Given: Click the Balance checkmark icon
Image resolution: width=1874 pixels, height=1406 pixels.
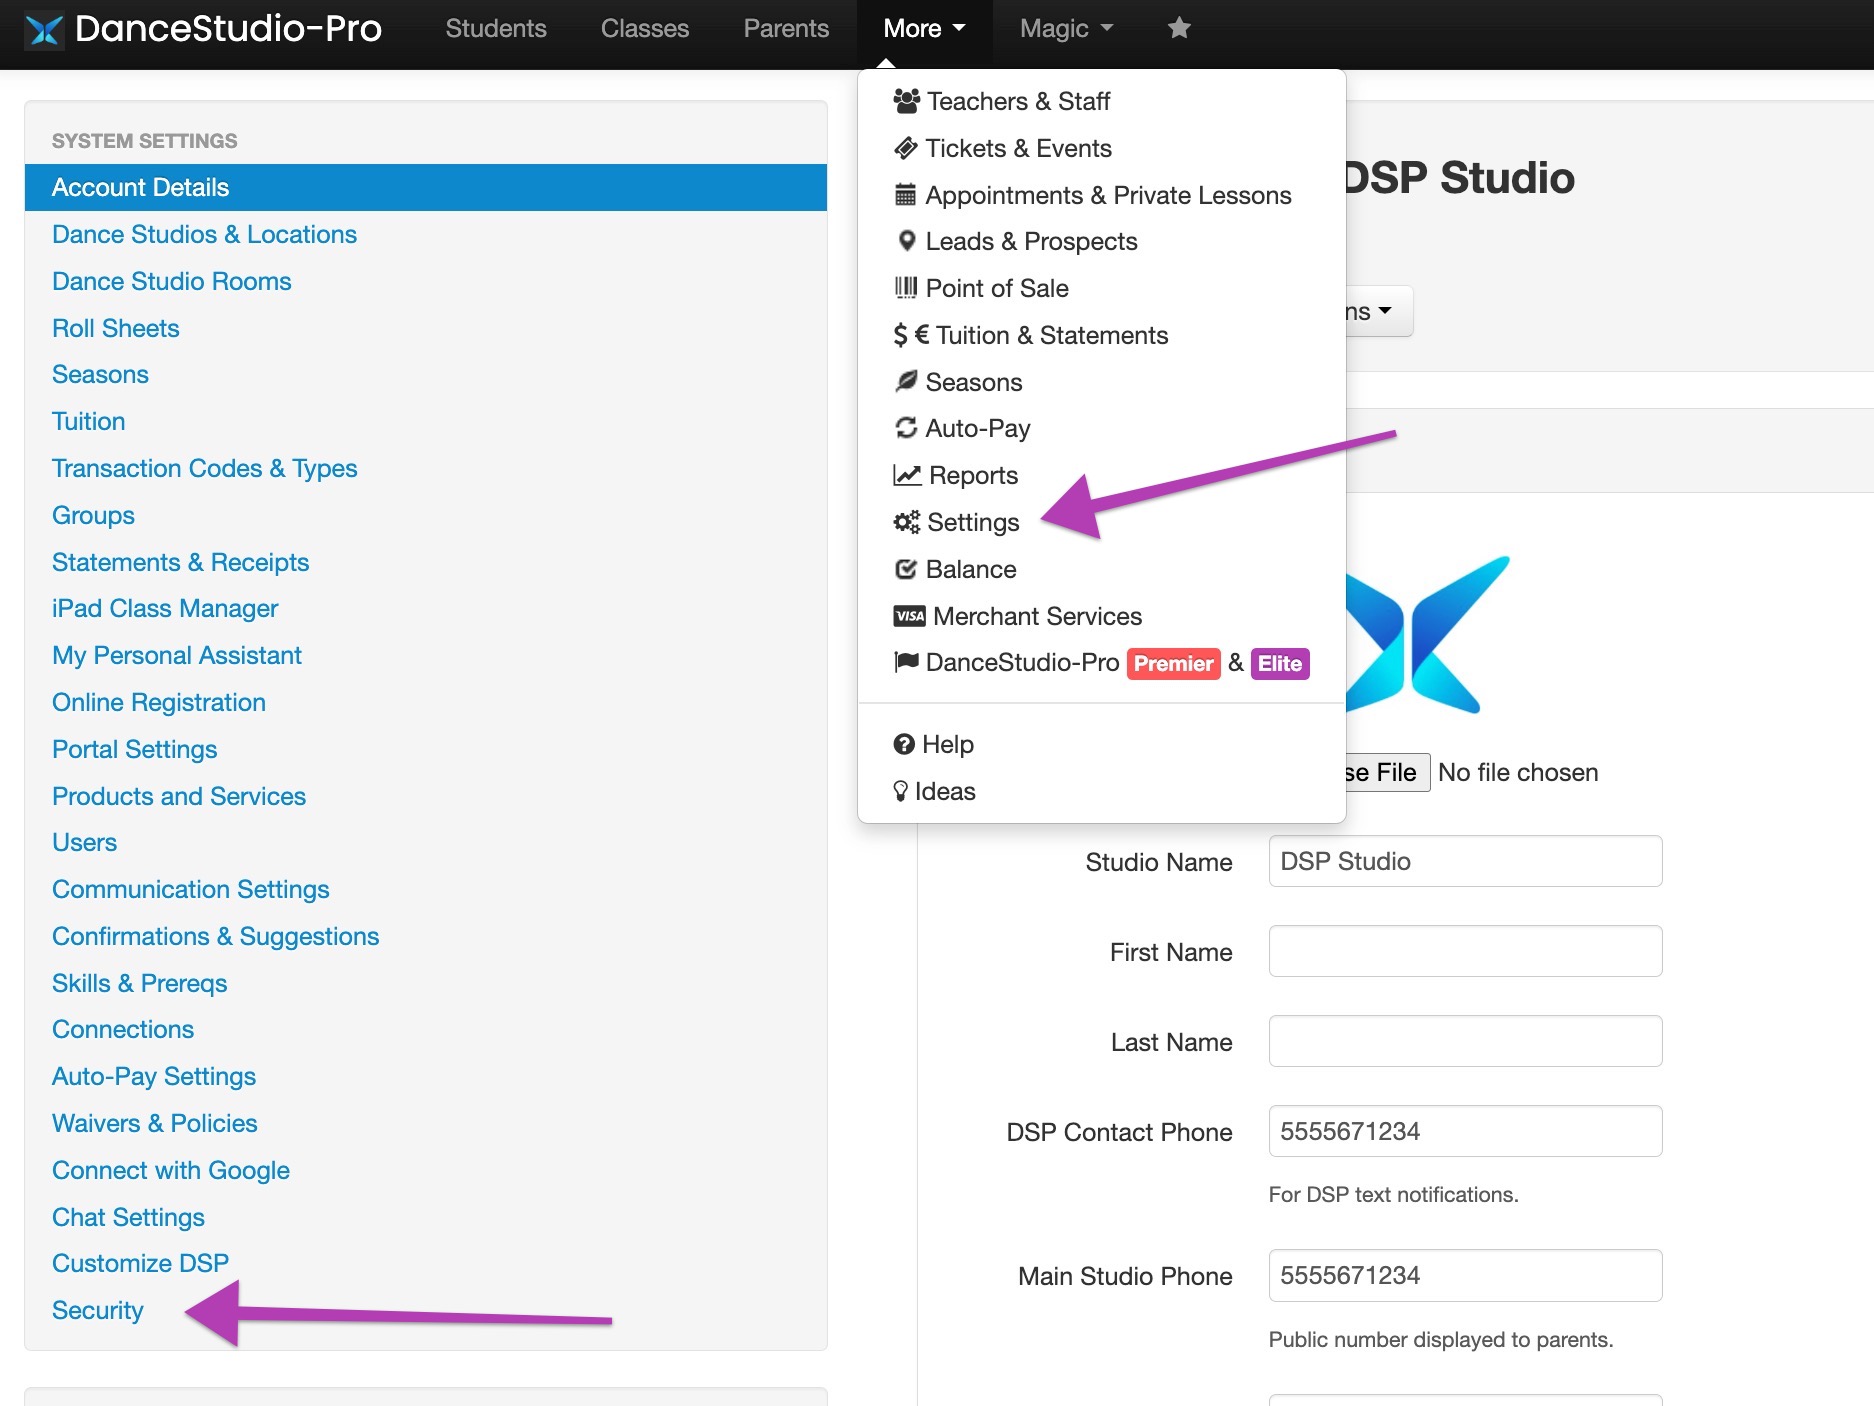Looking at the screenshot, I should [x=906, y=569].
